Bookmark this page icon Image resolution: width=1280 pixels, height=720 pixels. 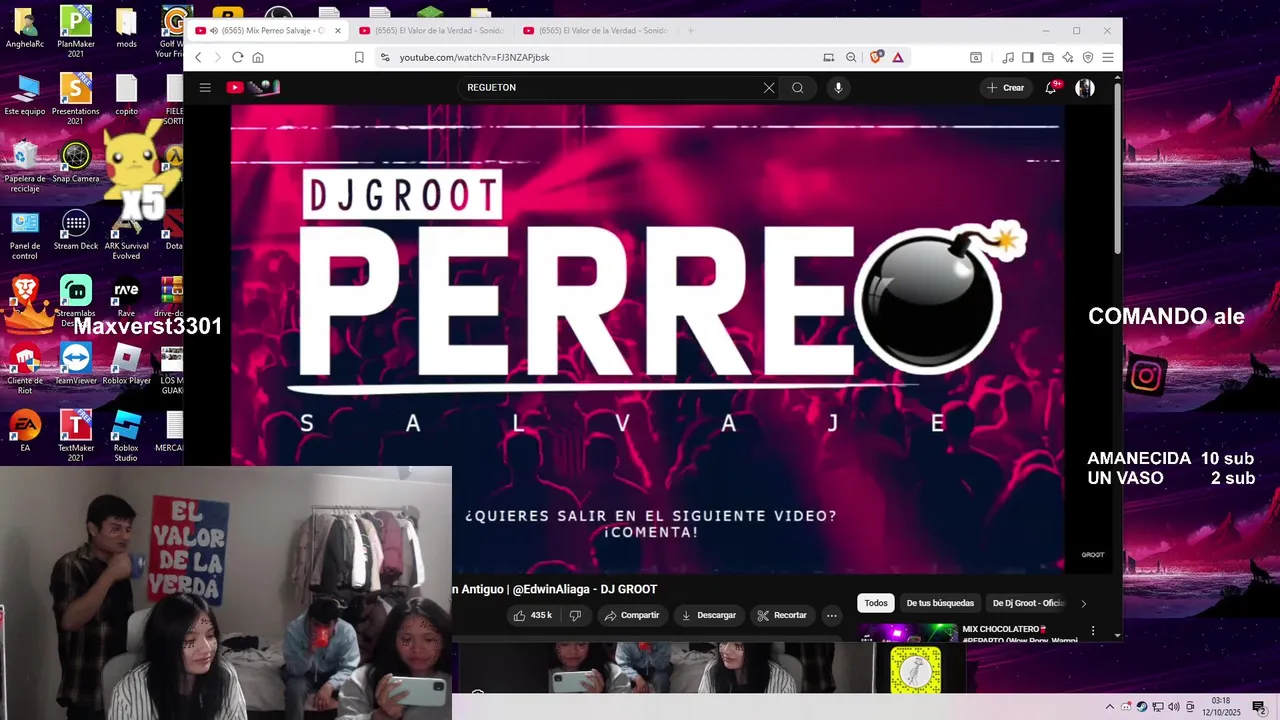click(359, 58)
